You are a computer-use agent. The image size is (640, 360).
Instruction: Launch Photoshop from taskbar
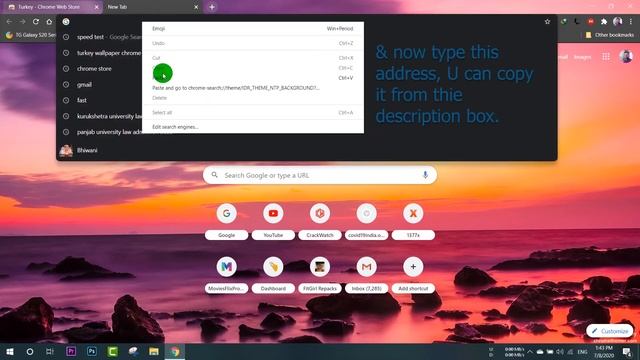(92, 351)
